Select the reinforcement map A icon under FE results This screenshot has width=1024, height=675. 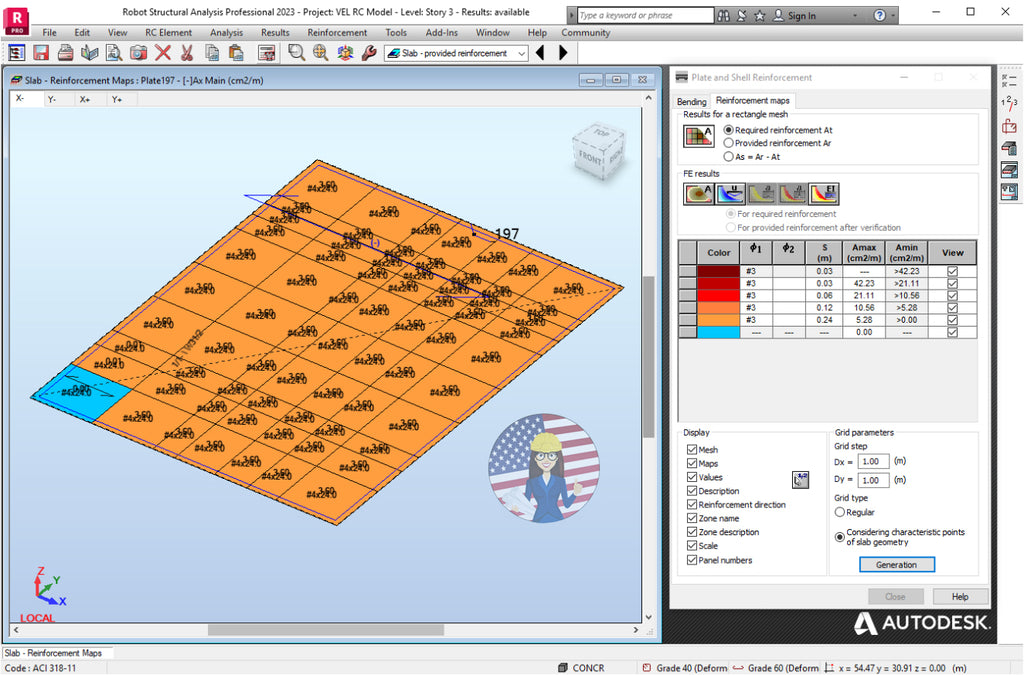pos(697,193)
